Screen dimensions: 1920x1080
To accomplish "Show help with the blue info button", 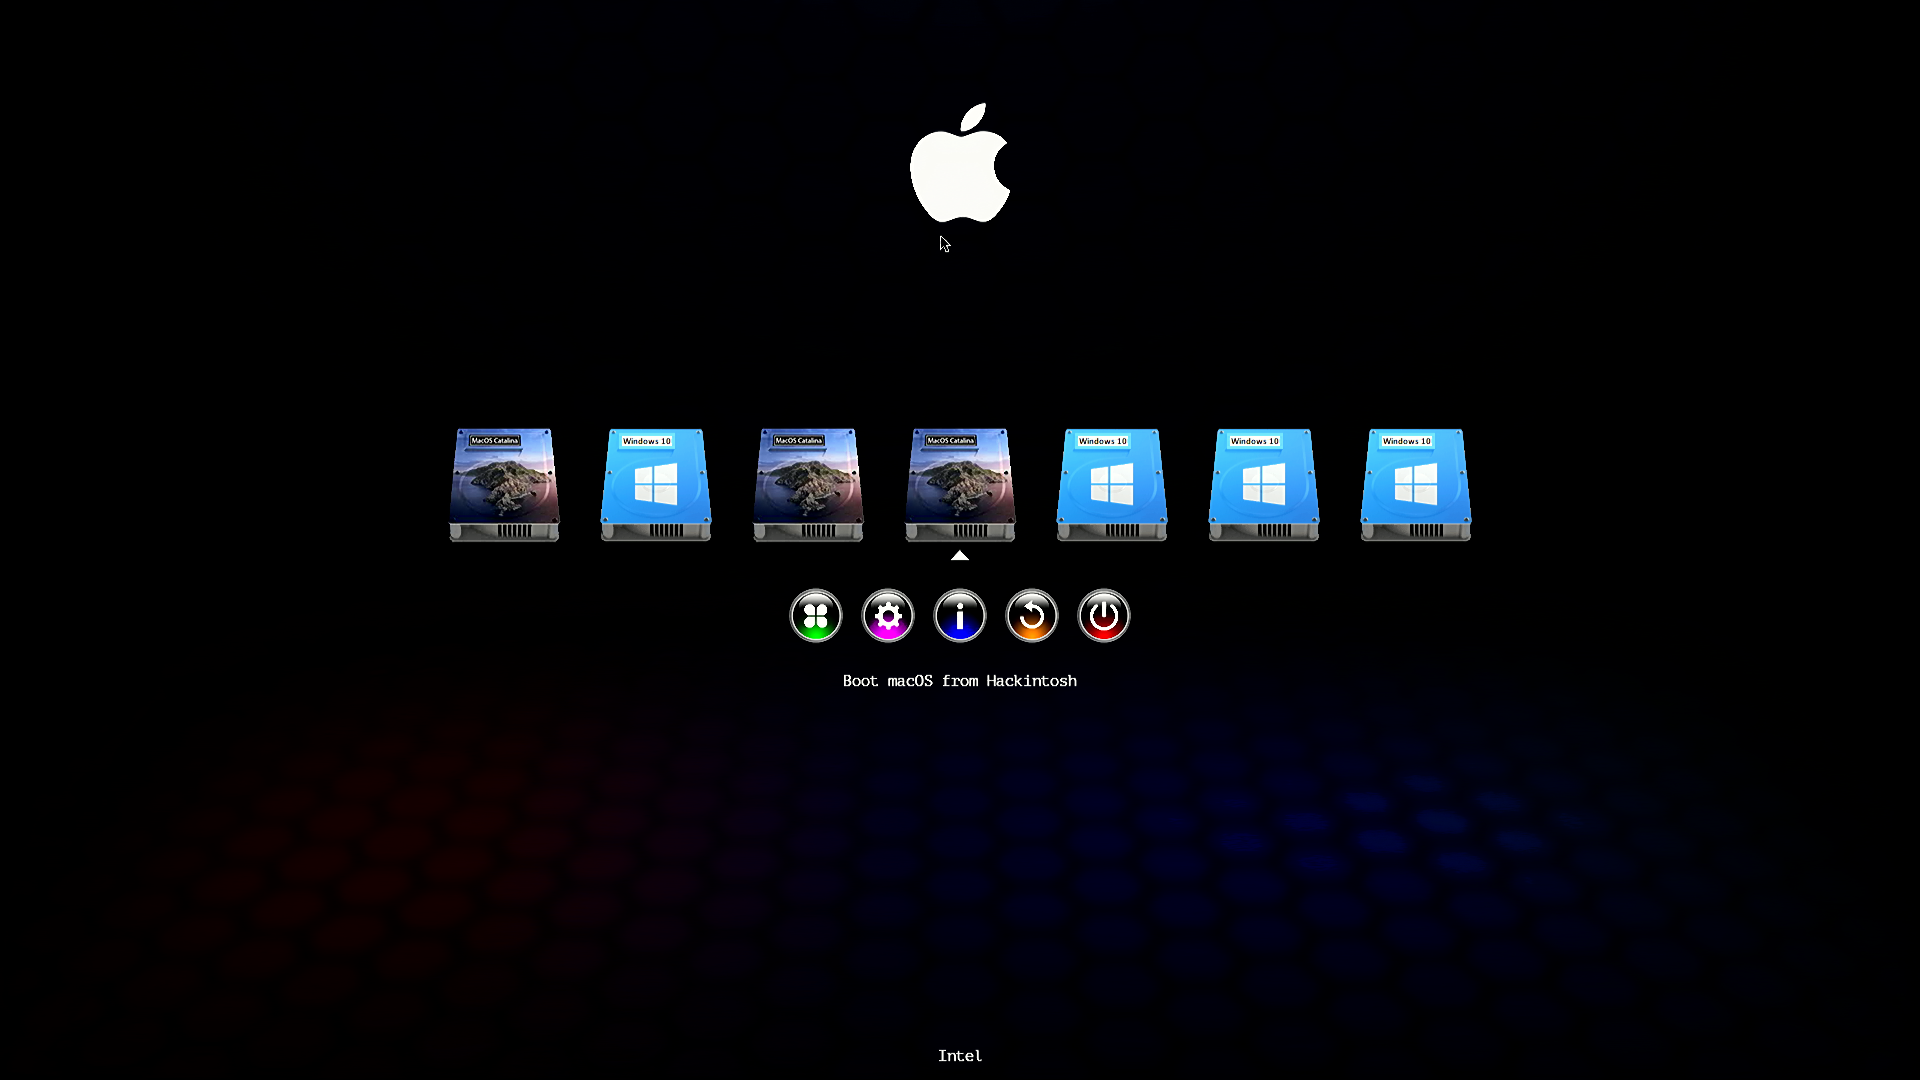I will pos(960,615).
